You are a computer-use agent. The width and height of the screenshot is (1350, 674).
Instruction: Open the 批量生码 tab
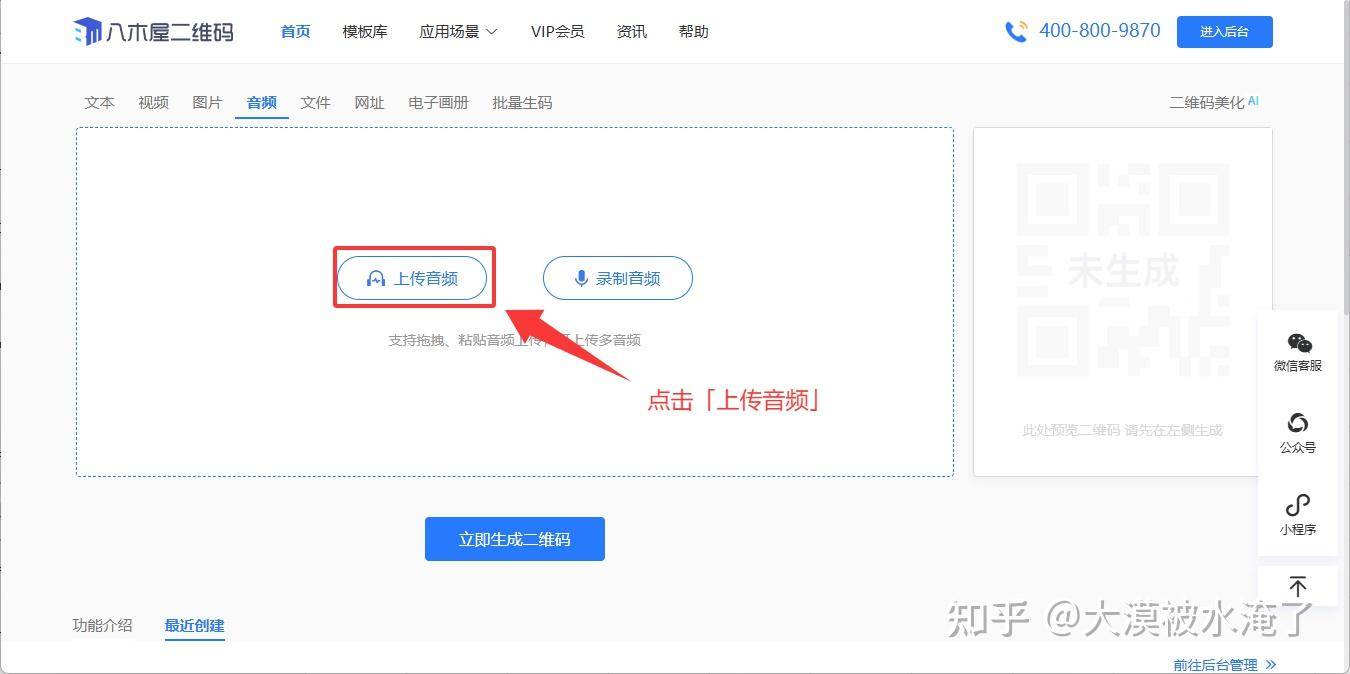click(522, 102)
